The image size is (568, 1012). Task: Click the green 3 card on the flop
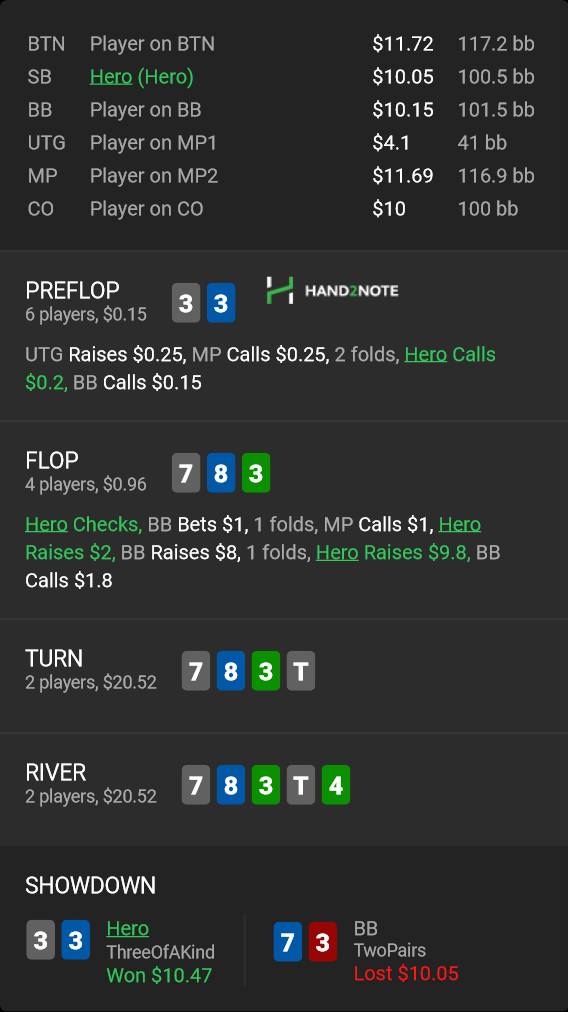[256, 473]
